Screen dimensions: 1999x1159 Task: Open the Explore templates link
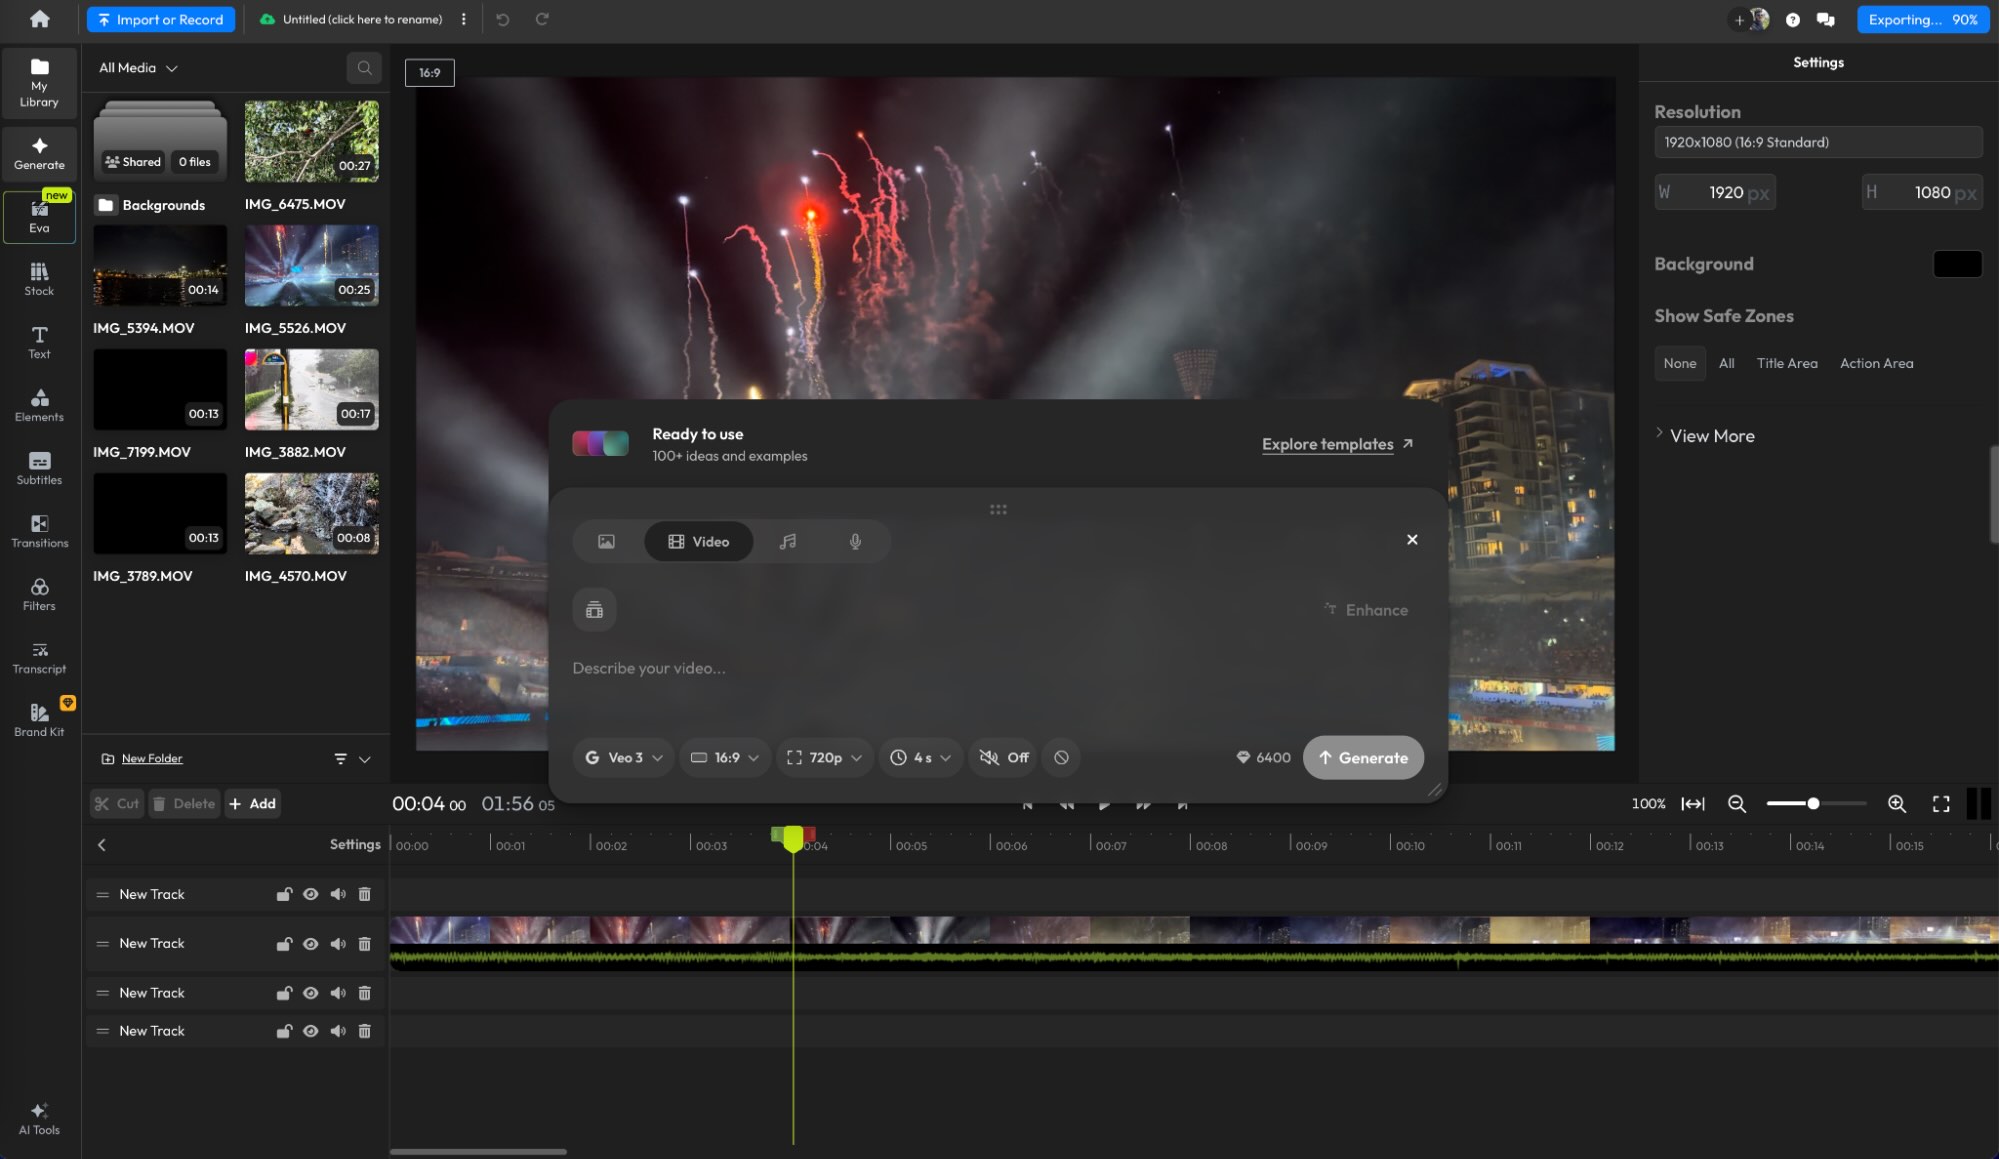[x=1337, y=444]
